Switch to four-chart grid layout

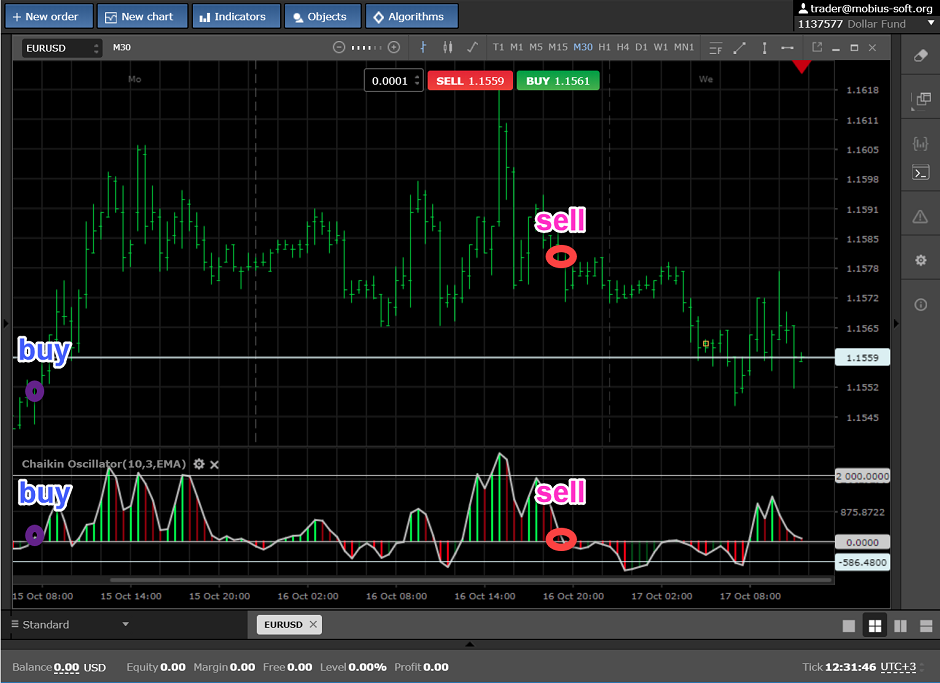875,626
